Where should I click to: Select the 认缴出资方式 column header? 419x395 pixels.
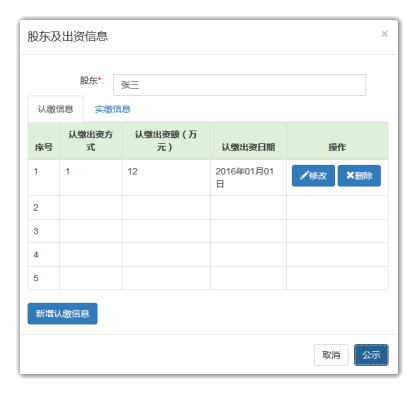point(91,141)
